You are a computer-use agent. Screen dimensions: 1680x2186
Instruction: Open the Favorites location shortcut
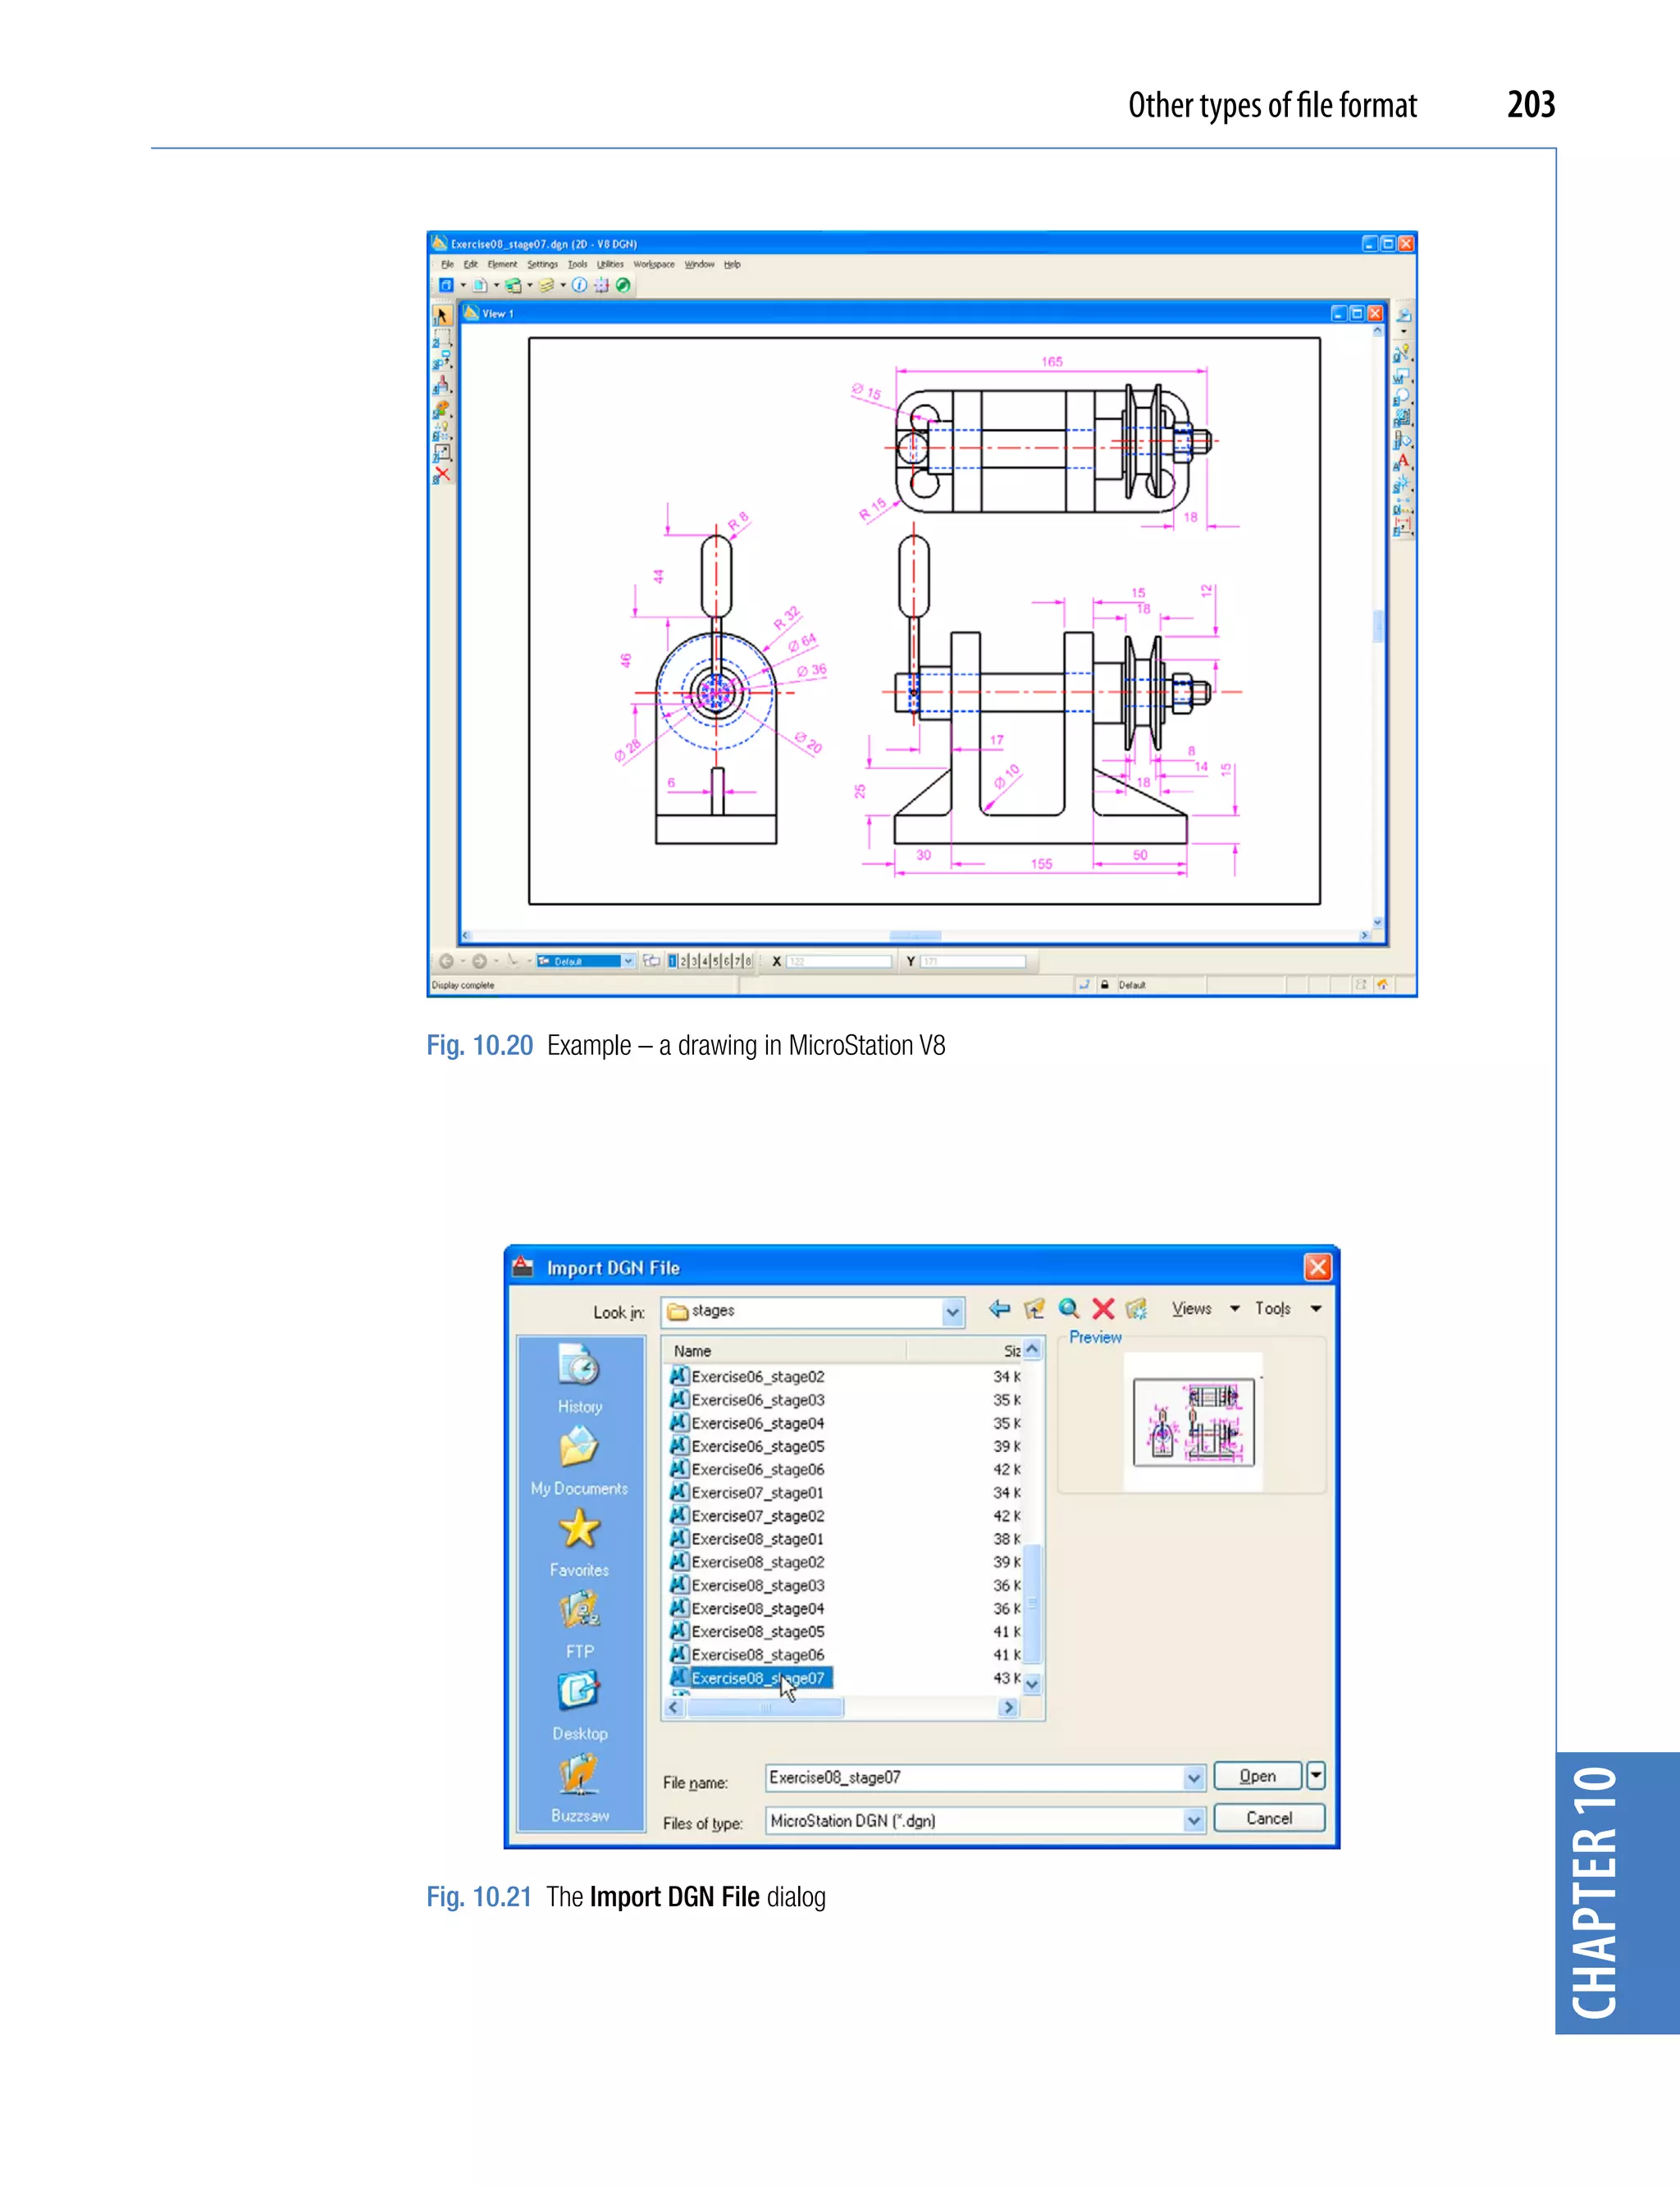coord(579,1542)
